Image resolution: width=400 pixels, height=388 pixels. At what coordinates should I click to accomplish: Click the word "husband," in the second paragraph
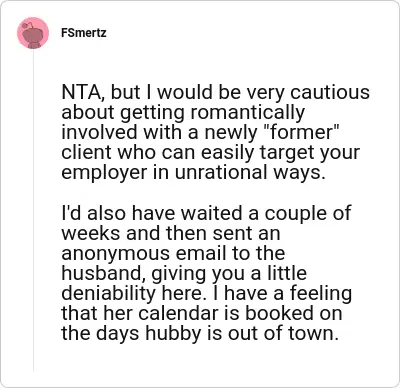104,273
